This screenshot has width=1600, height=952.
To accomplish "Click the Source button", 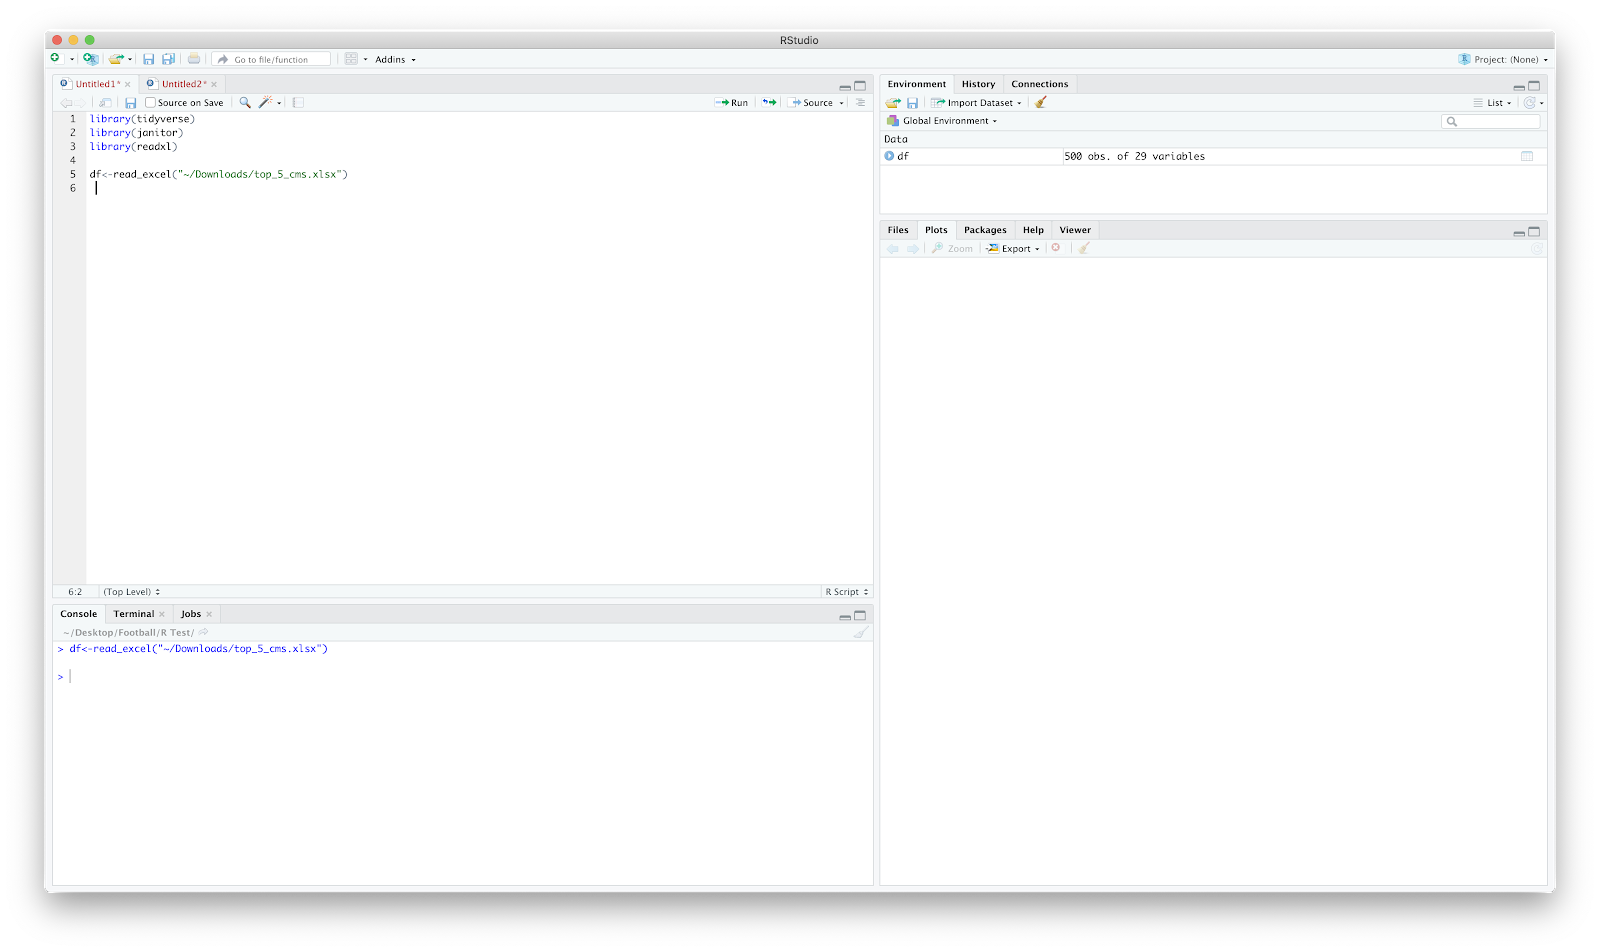I will (811, 103).
